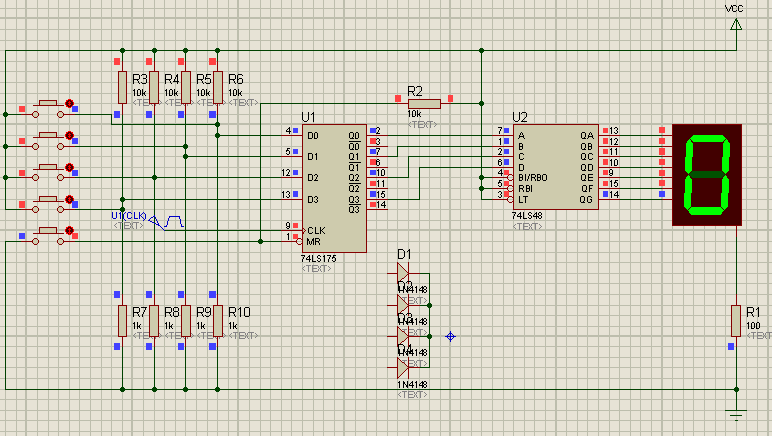
Task: Select the U1(CLK) pulse generator symbol
Action: [166, 222]
